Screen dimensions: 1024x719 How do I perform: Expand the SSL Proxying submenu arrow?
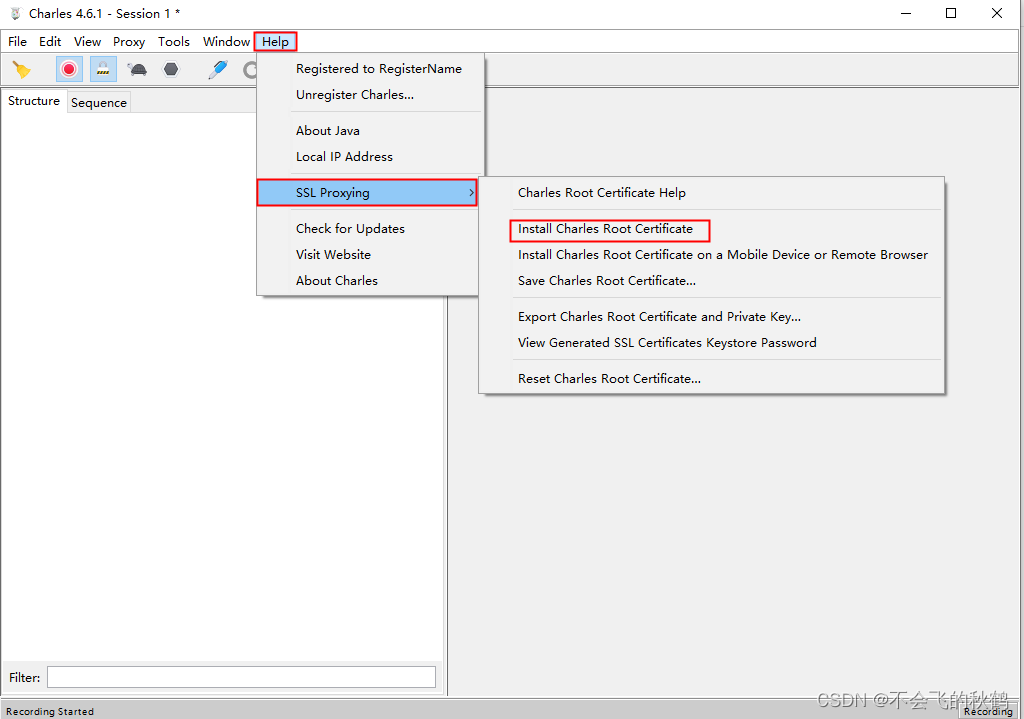[x=471, y=193]
